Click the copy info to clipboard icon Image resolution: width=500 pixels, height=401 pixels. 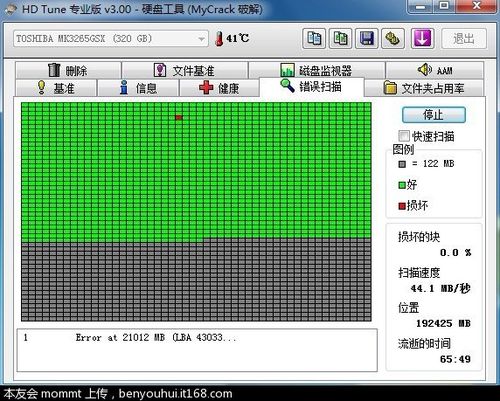tap(314, 39)
